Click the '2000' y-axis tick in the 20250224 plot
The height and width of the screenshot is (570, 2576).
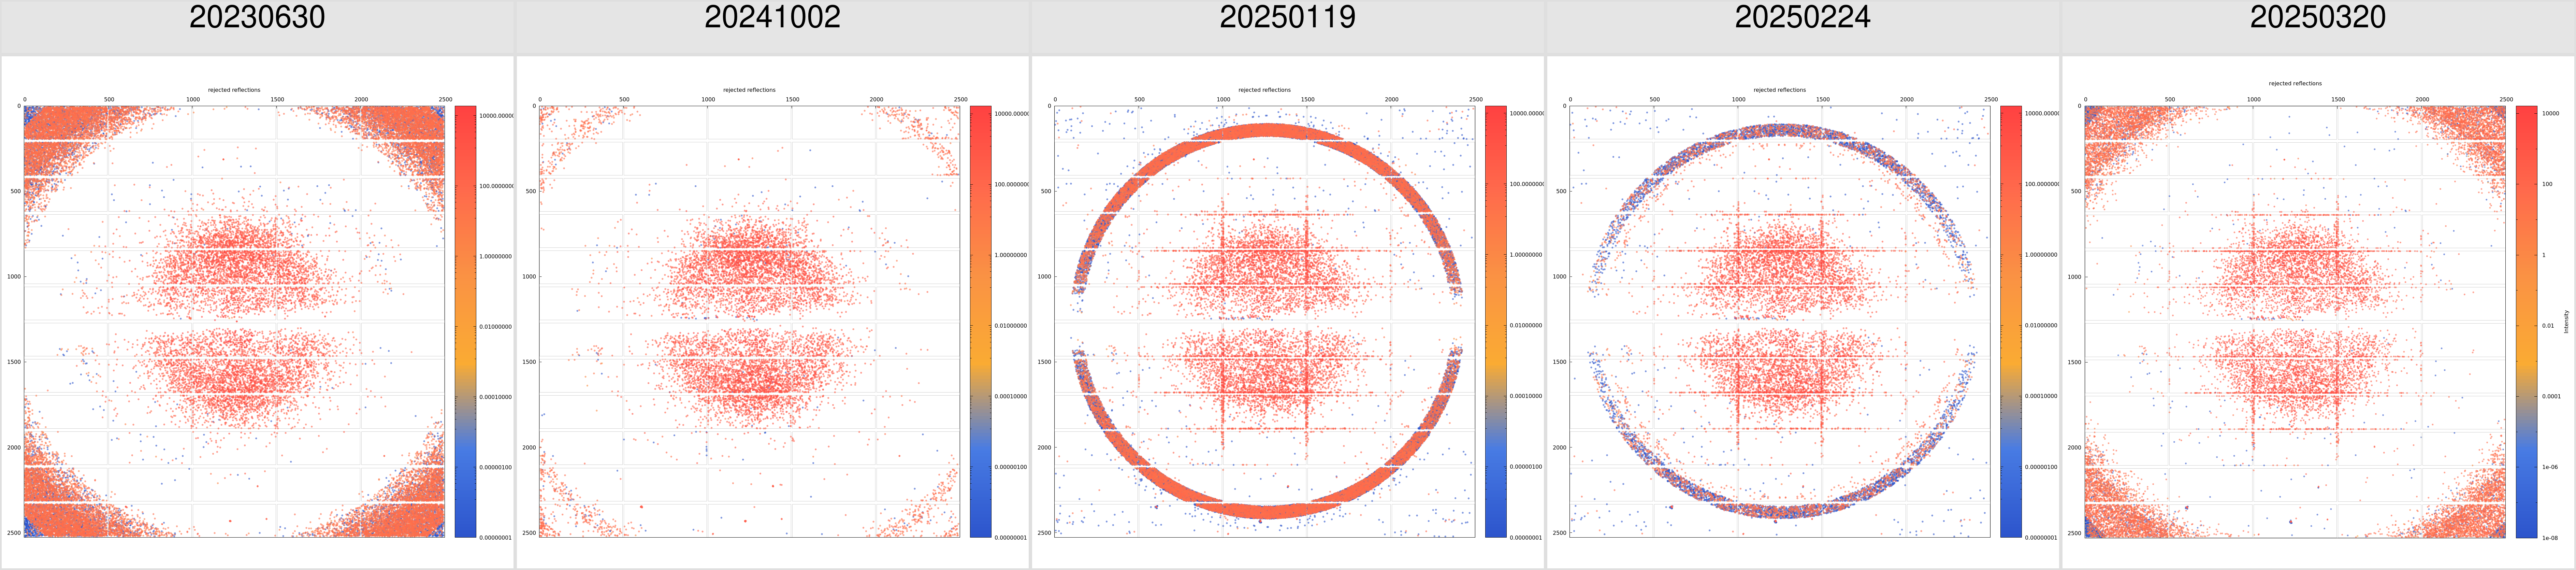pos(1559,448)
